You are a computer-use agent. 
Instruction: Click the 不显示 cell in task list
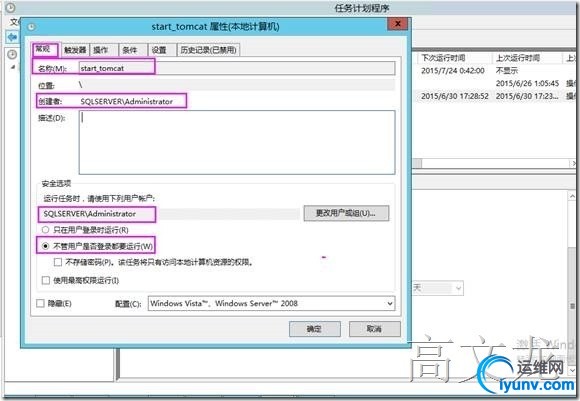tap(507, 70)
